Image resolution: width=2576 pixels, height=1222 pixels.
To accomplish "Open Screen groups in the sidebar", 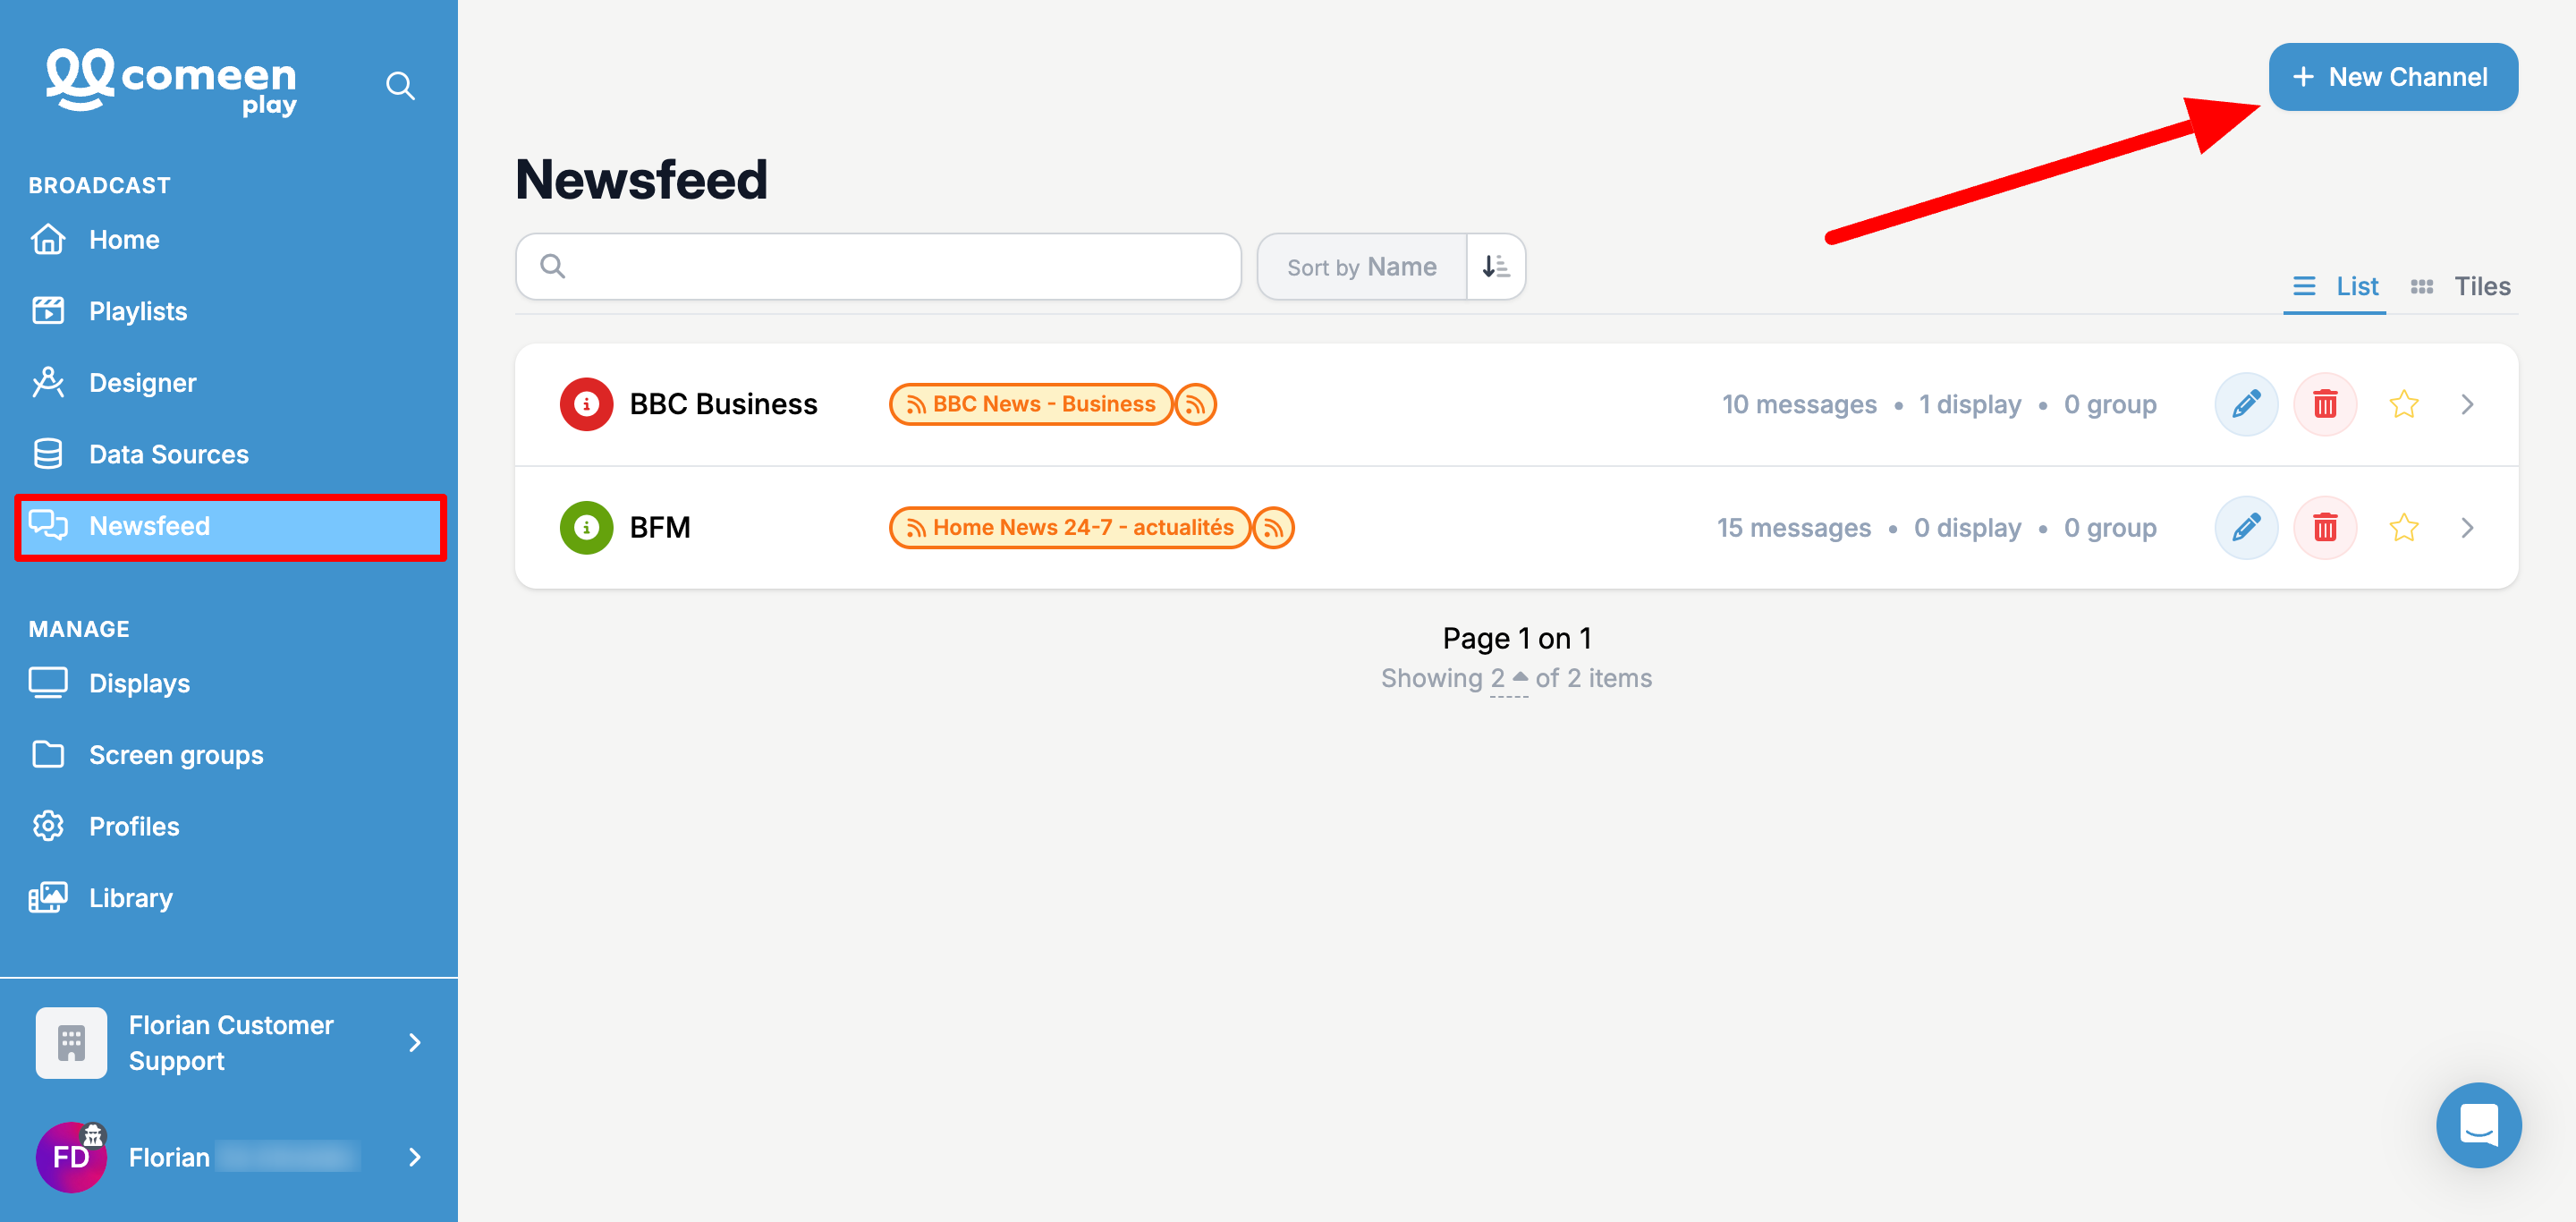I will [229, 755].
